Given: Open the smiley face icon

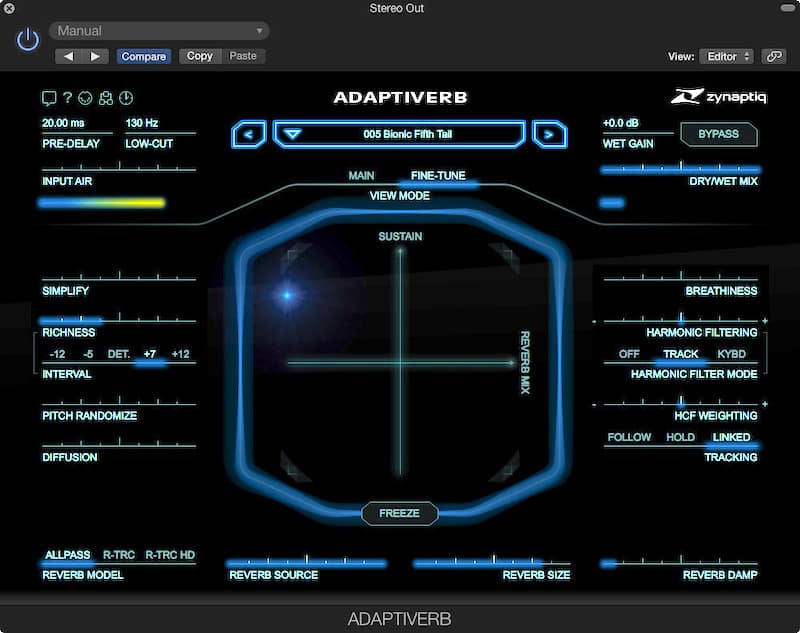Looking at the screenshot, I should coord(85,98).
